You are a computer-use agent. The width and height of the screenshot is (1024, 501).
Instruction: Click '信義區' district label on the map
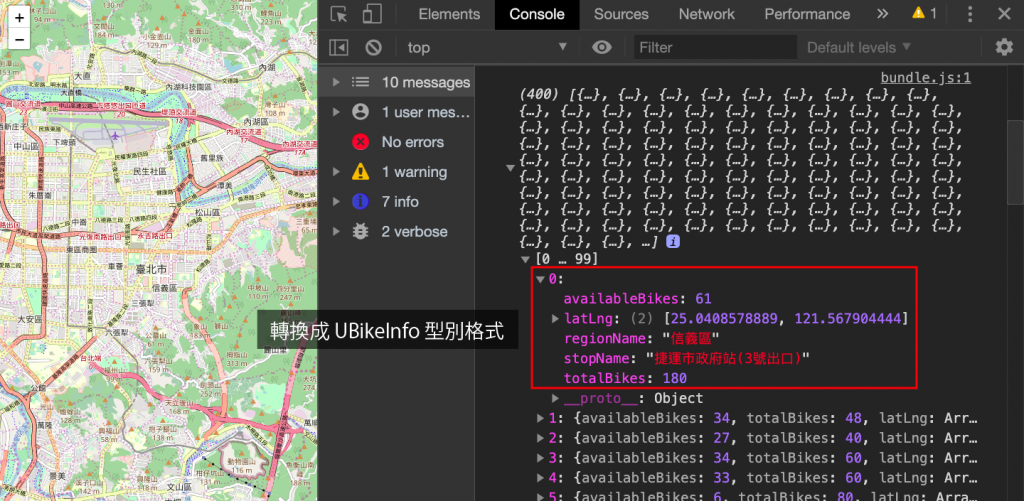pyautogui.click(x=164, y=287)
